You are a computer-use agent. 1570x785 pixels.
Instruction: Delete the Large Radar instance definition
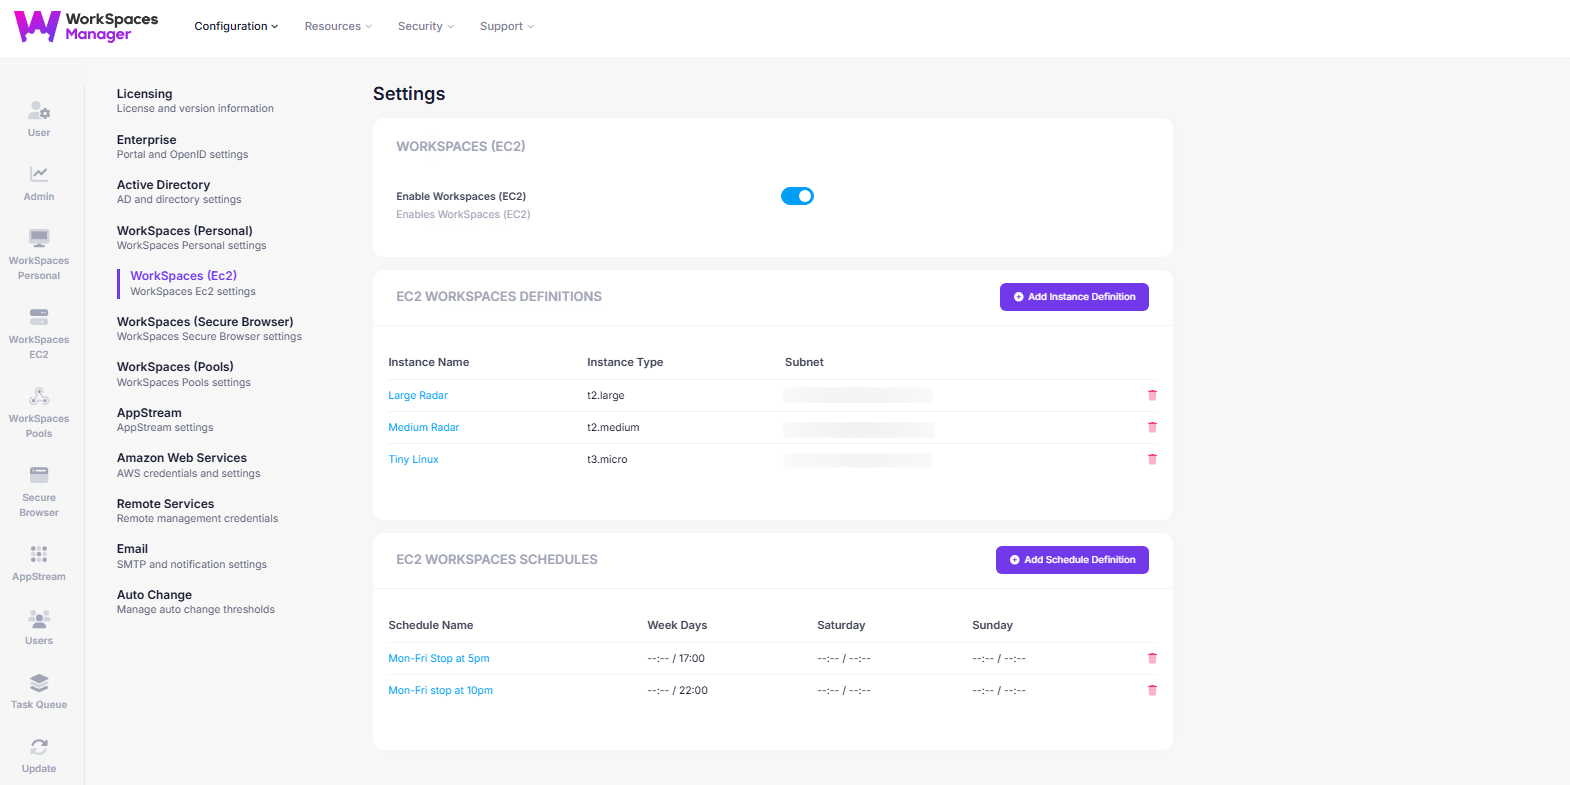[1152, 395]
